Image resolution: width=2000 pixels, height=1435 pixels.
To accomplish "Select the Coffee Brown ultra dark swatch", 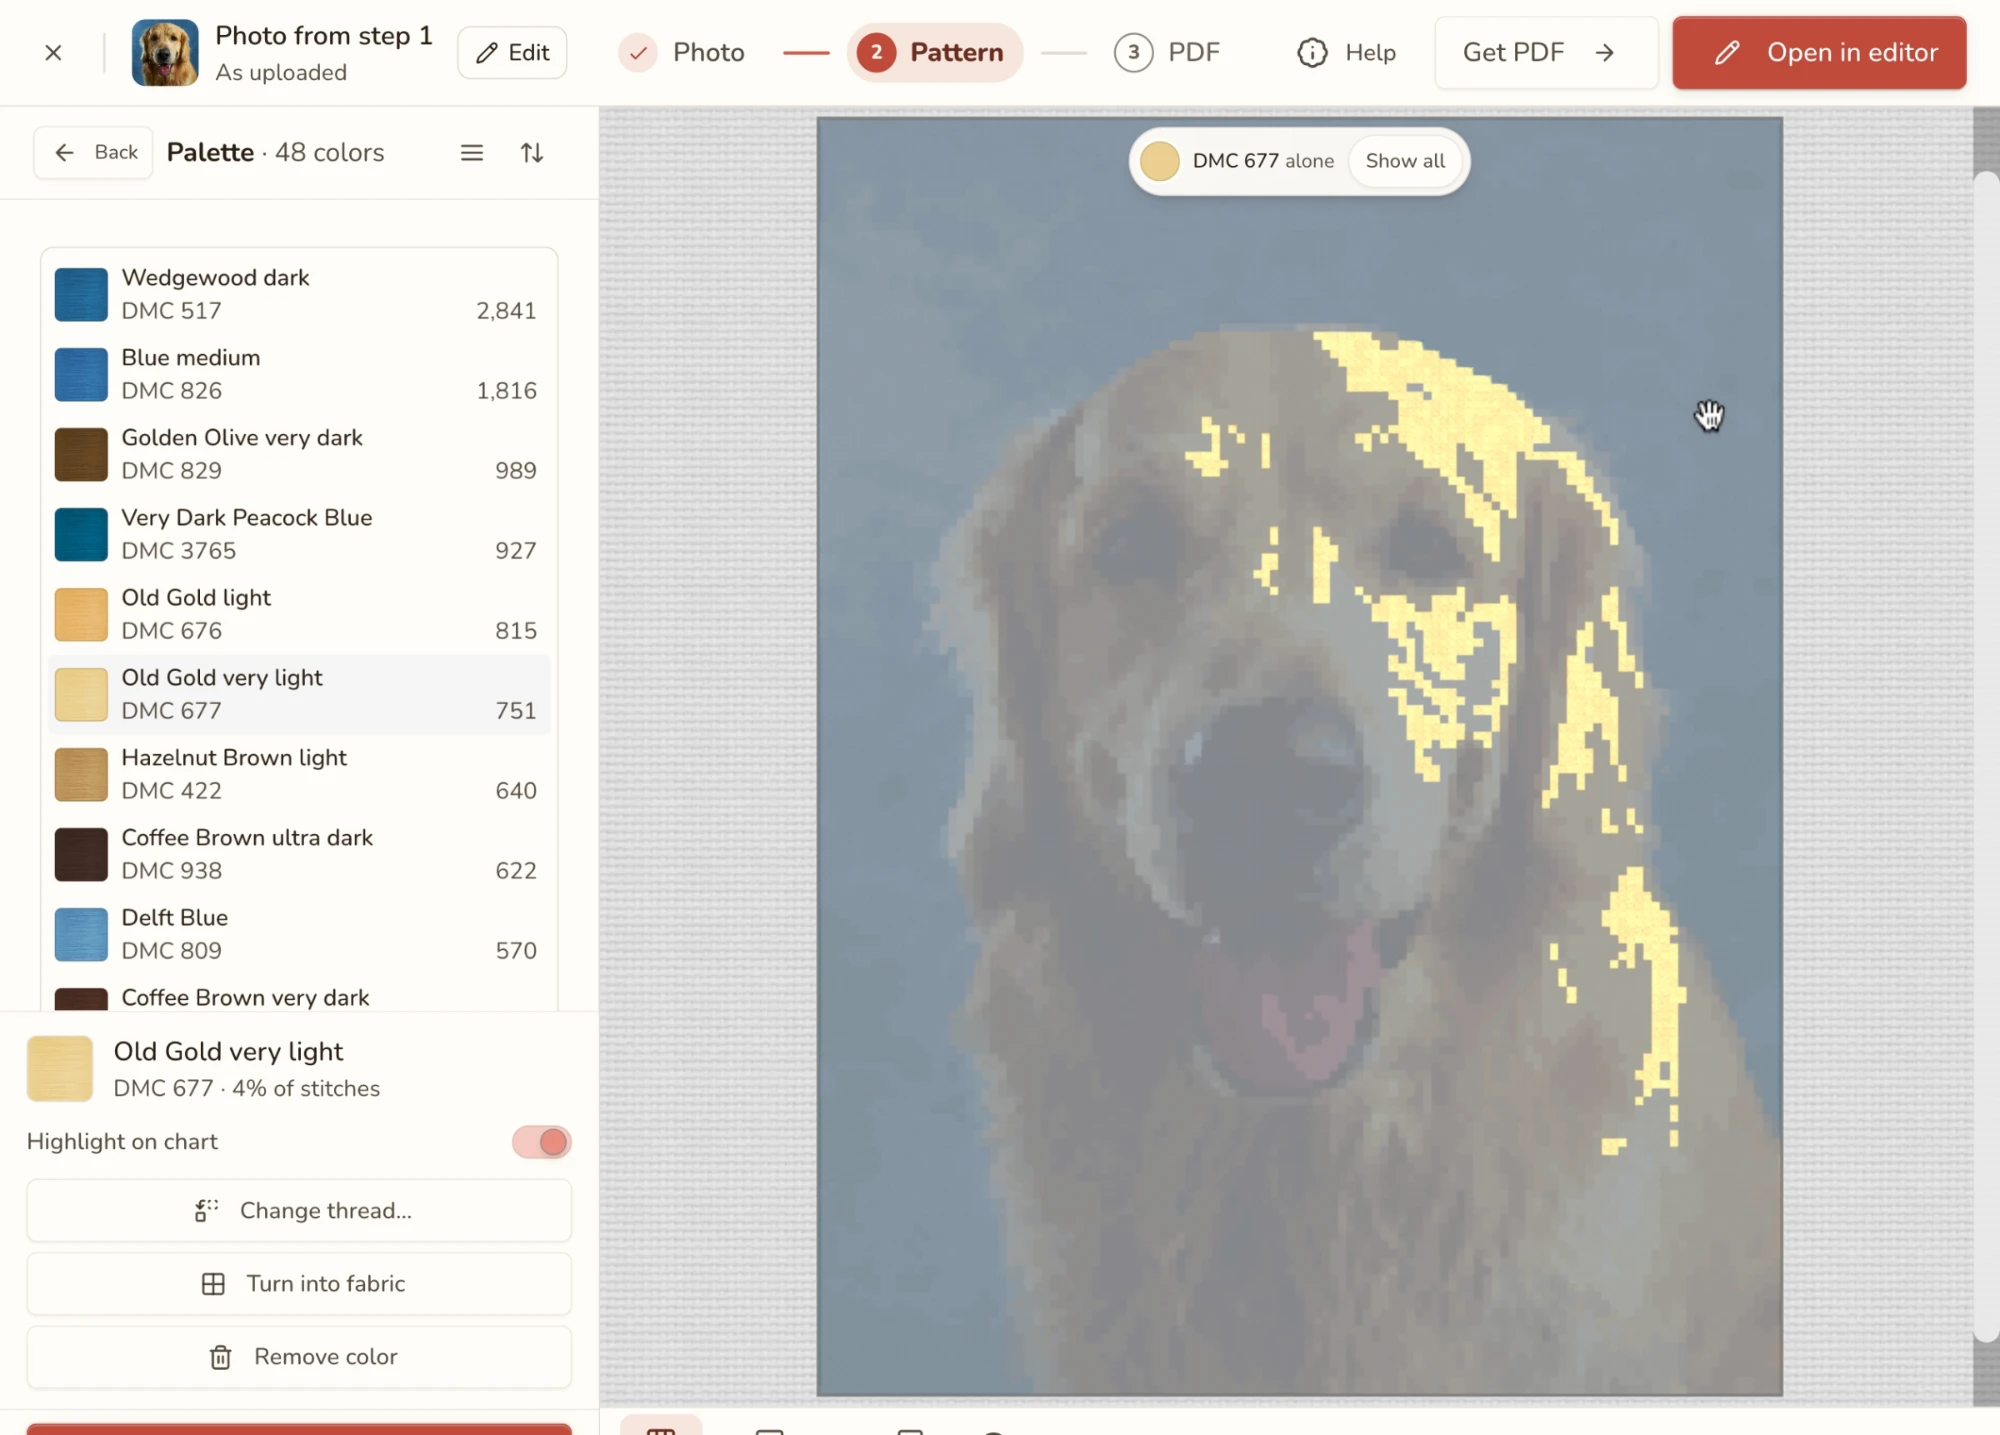I will (x=81, y=854).
